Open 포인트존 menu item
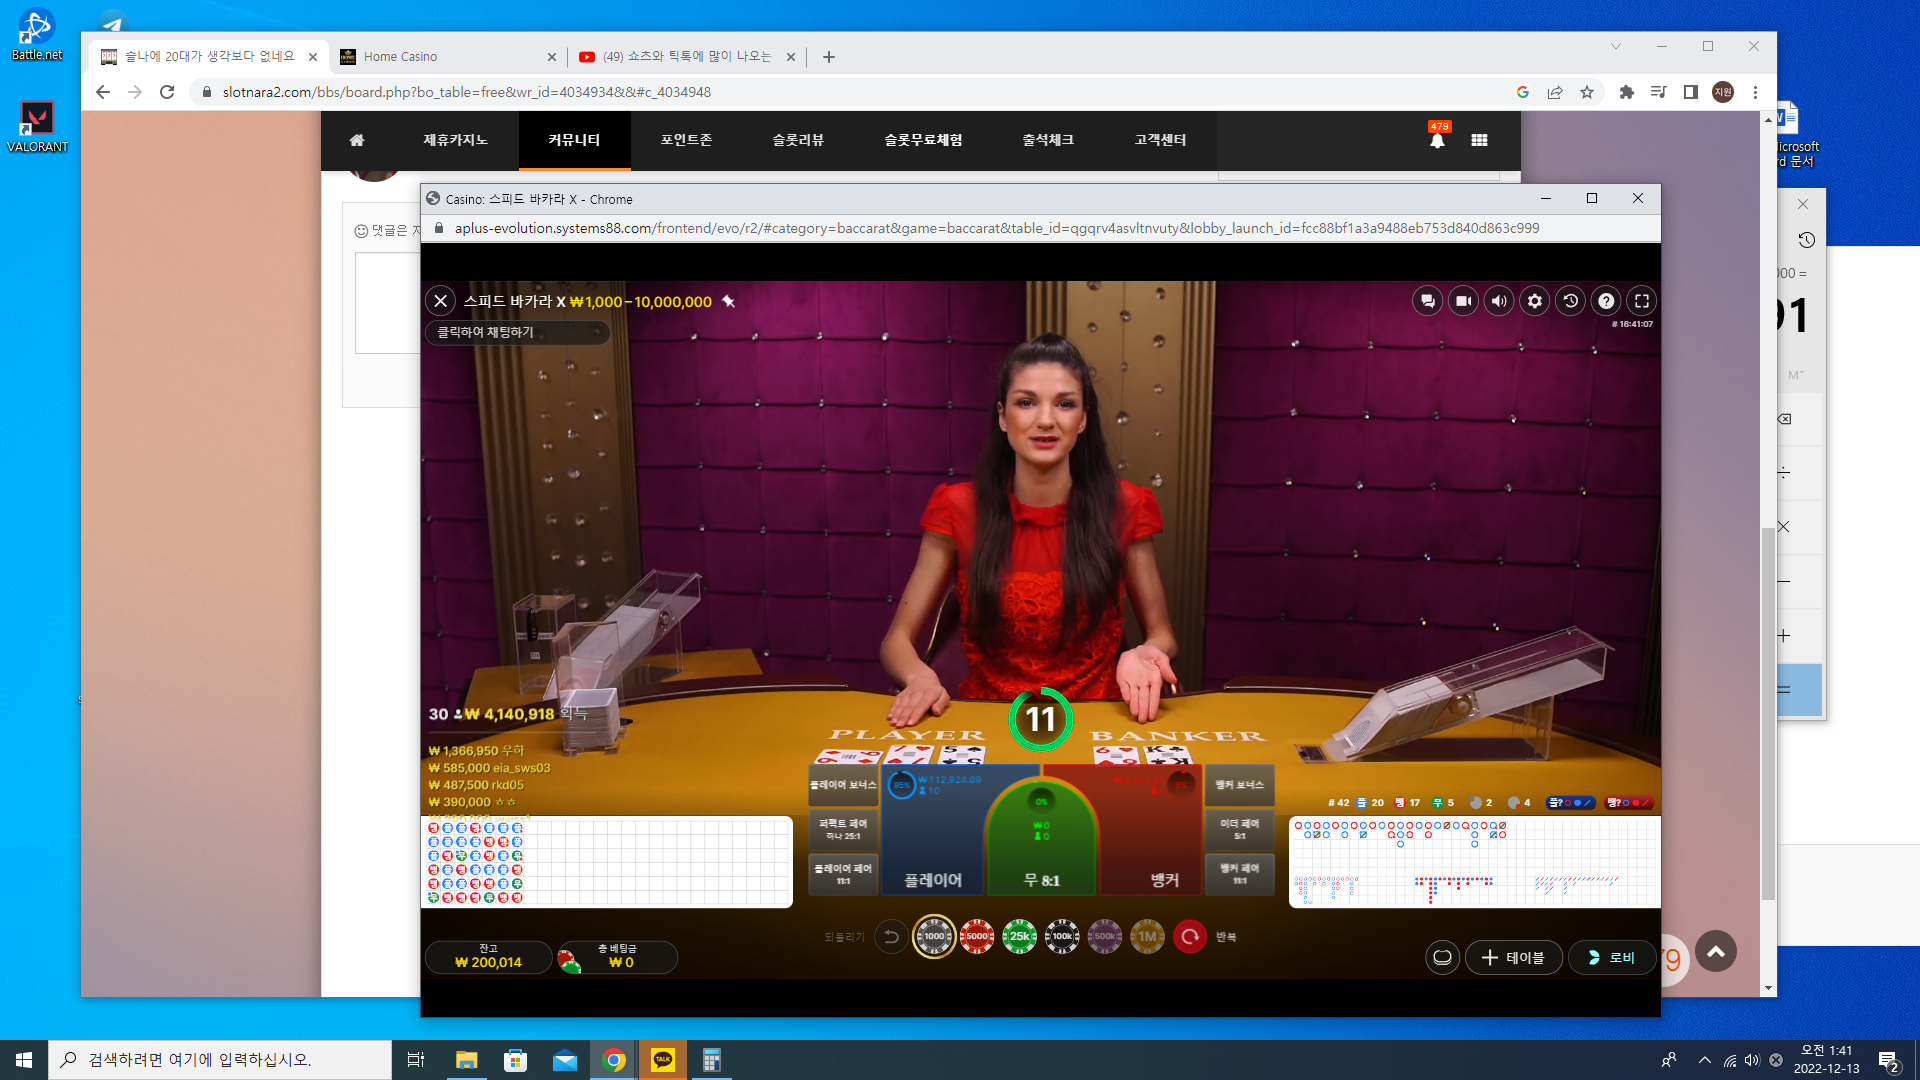This screenshot has height=1080, width=1920. point(686,140)
